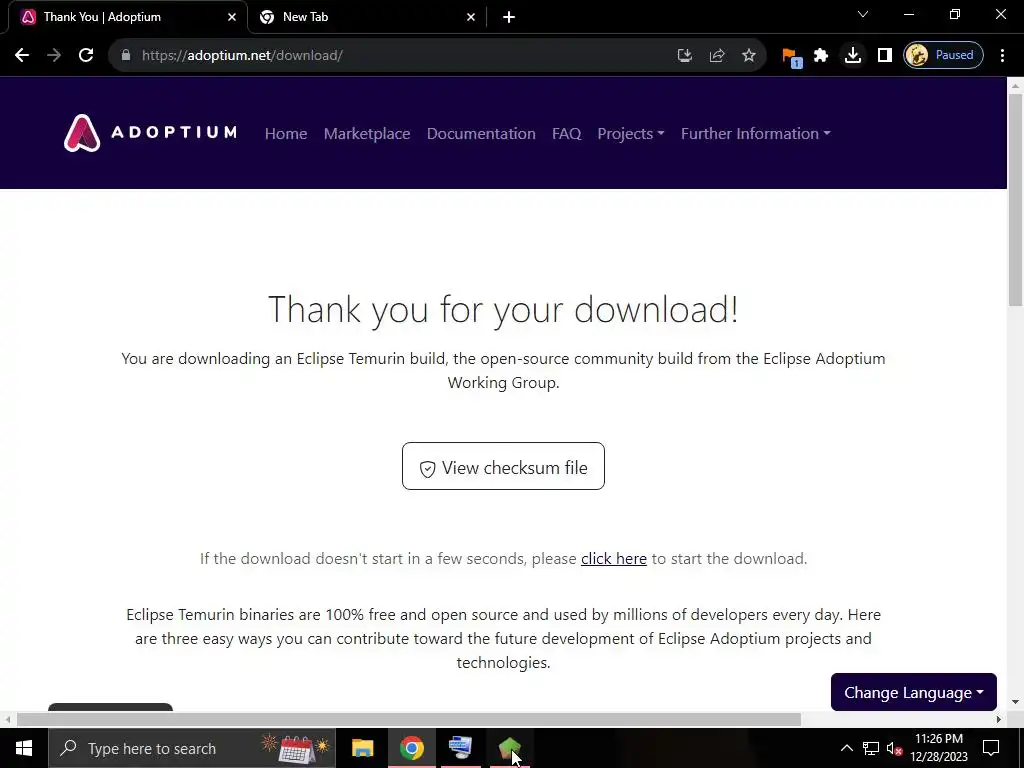The image size is (1024, 768).
Task: Open the clock showing 11:26 PM
Action: 939,748
